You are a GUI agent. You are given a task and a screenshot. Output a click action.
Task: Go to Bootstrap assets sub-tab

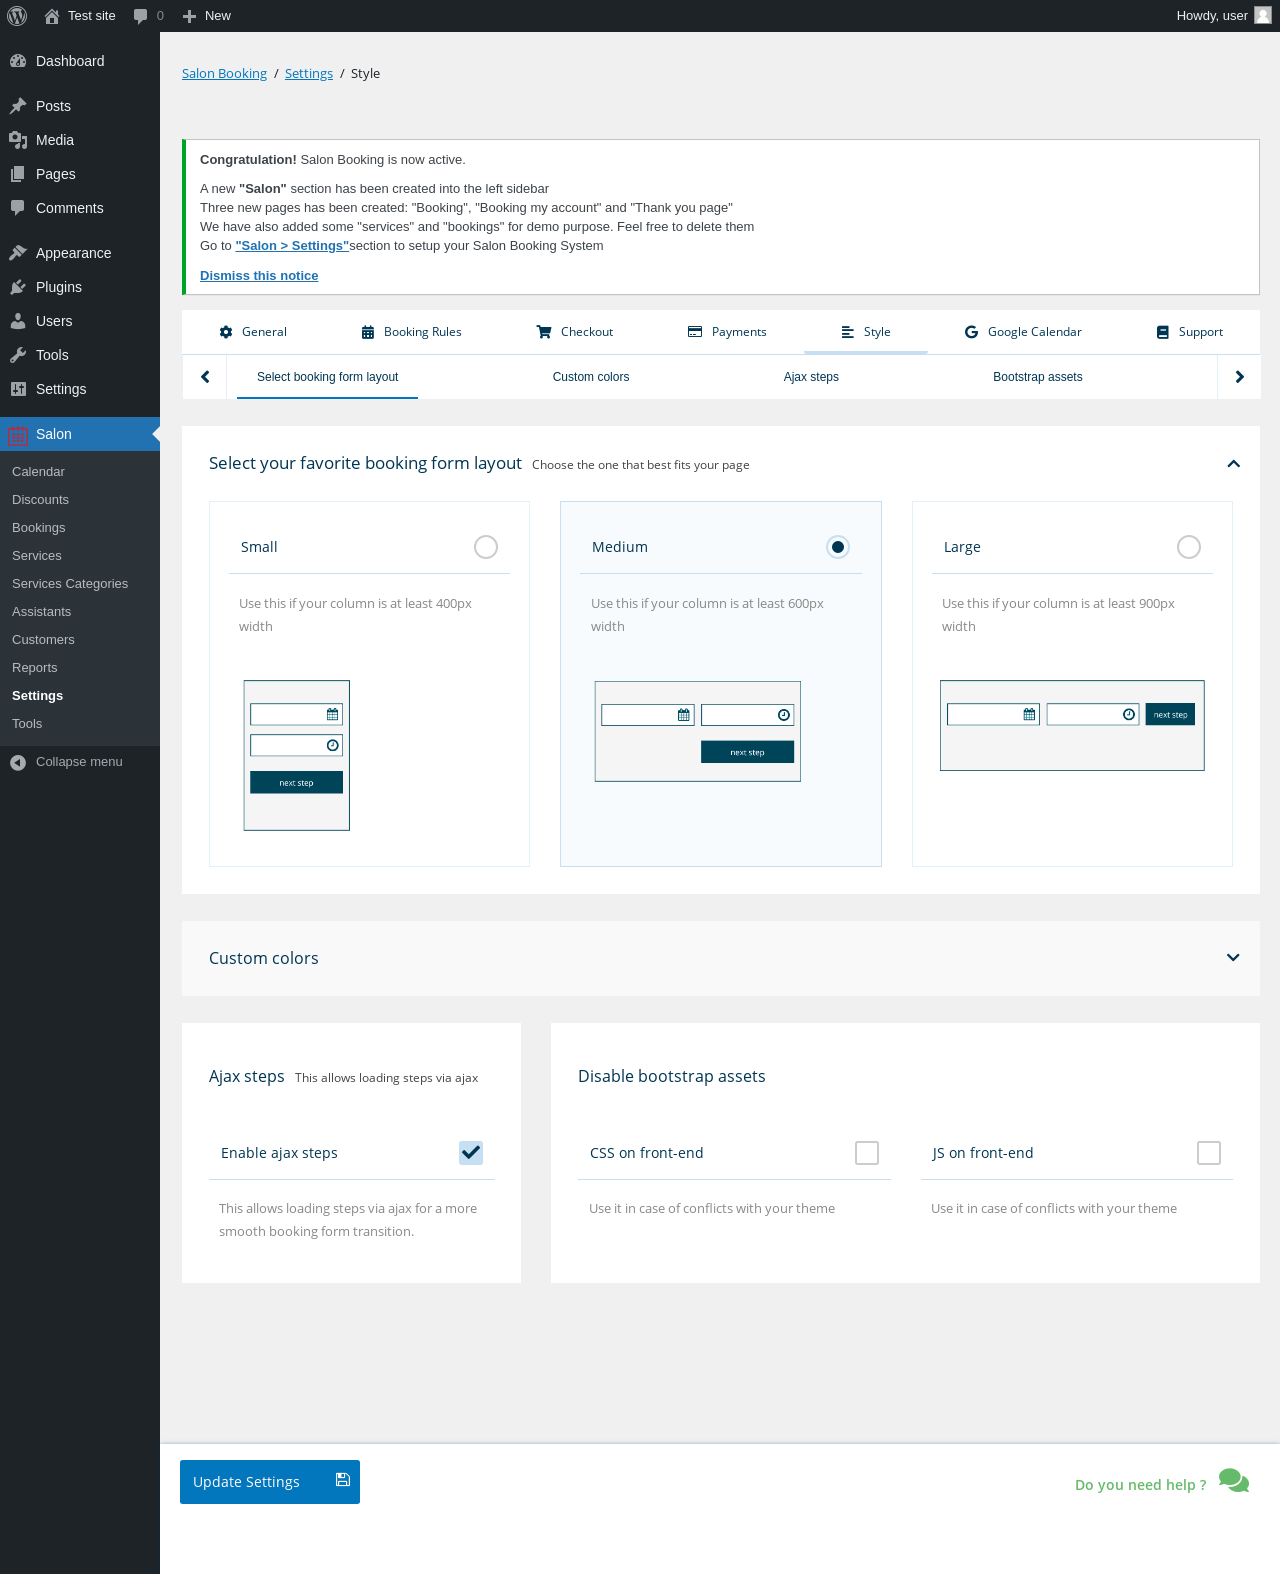pos(1038,377)
